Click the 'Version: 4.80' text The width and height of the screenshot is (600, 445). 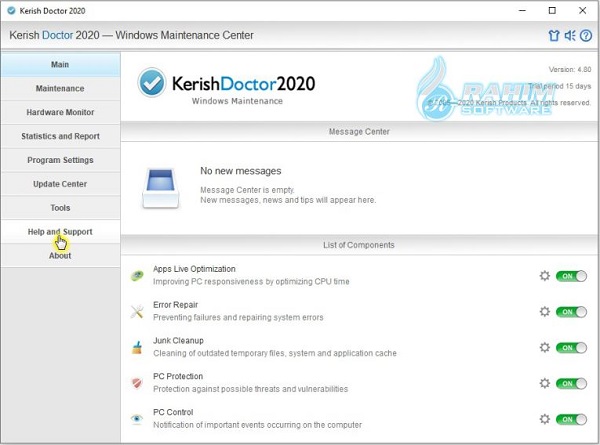tap(570, 70)
